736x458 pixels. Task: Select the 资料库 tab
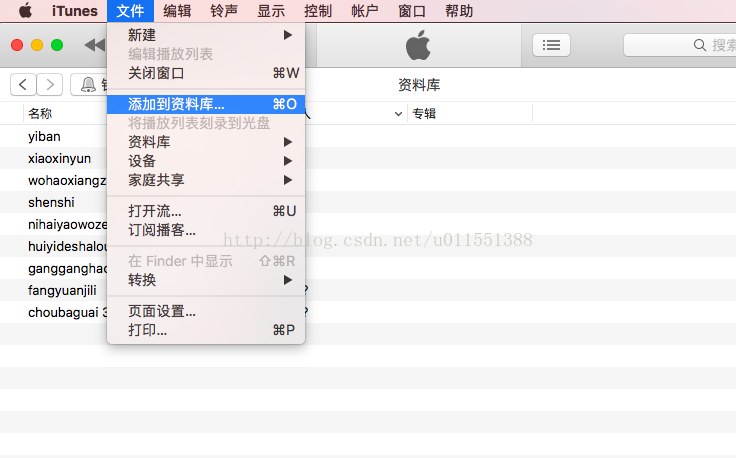pos(419,85)
